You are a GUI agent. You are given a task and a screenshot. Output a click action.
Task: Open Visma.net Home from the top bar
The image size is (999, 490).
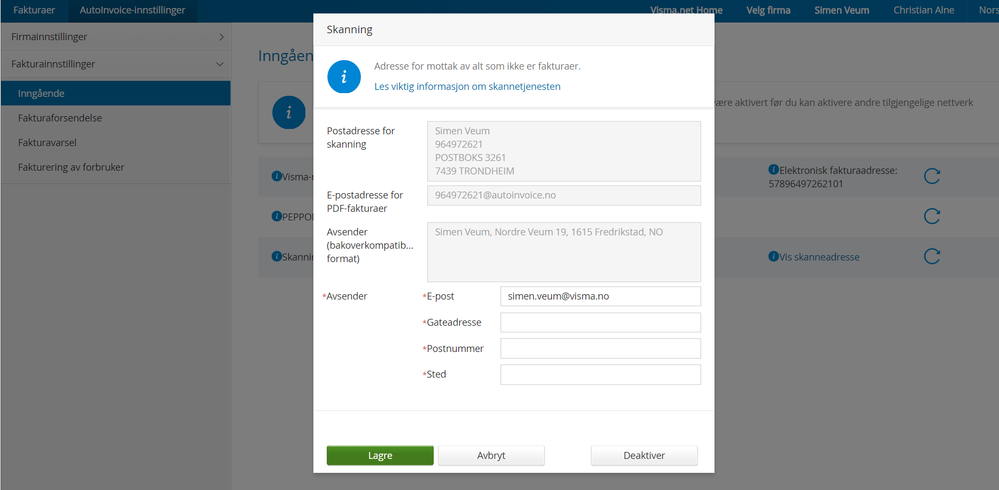[686, 10]
